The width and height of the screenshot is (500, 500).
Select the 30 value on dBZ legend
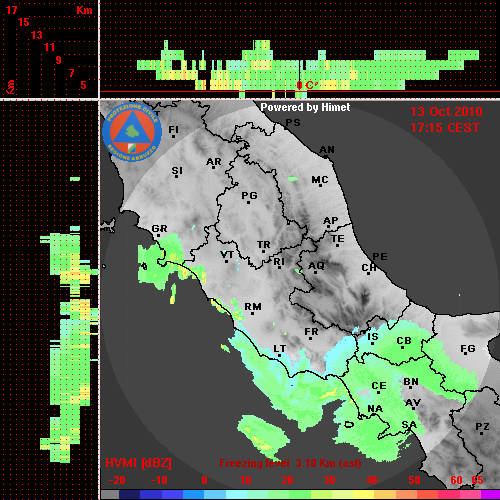click(x=330, y=480)
